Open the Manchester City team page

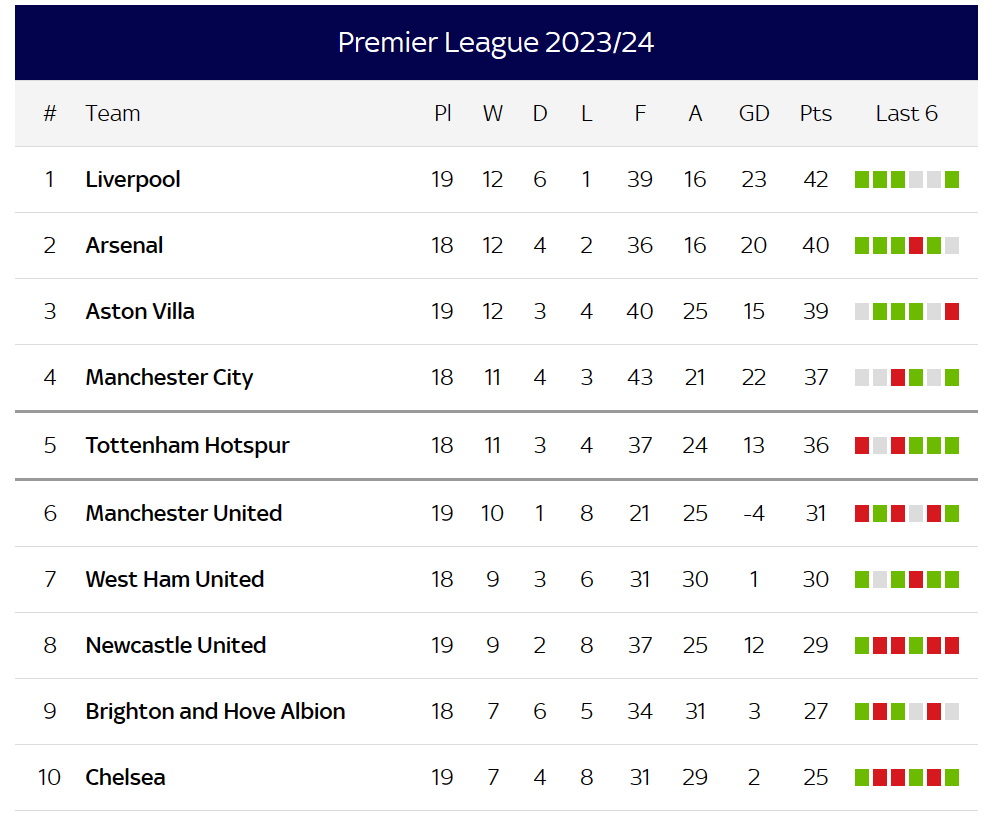(x=170, y=378)
